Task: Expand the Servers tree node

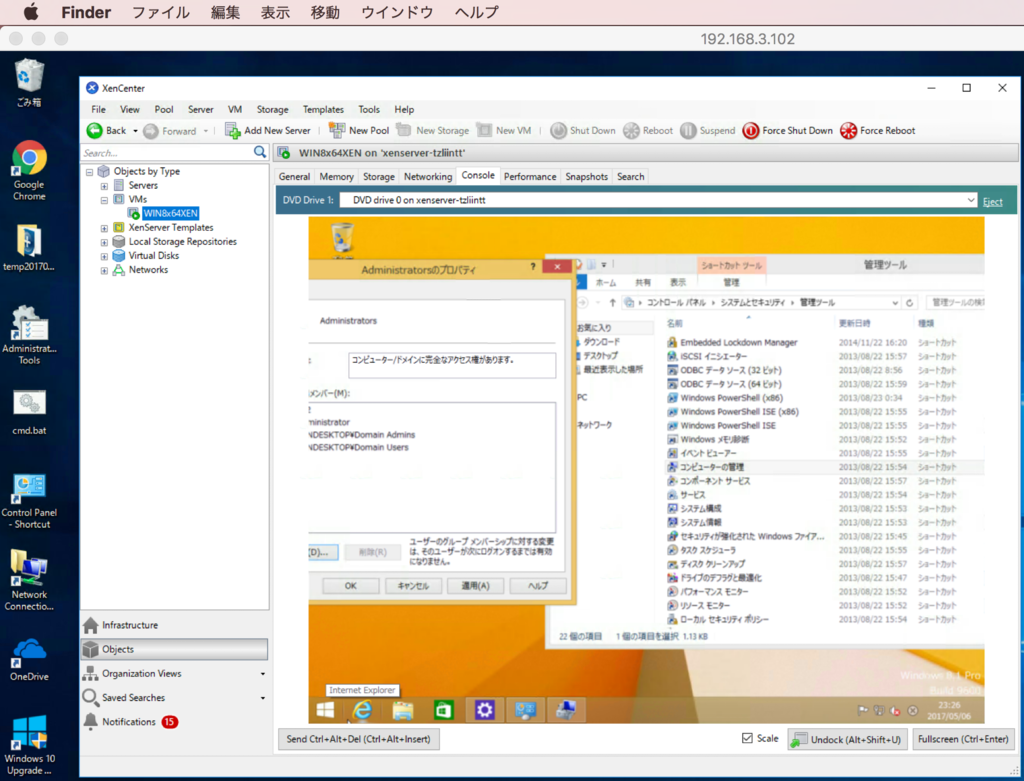Action: (104, 186)
